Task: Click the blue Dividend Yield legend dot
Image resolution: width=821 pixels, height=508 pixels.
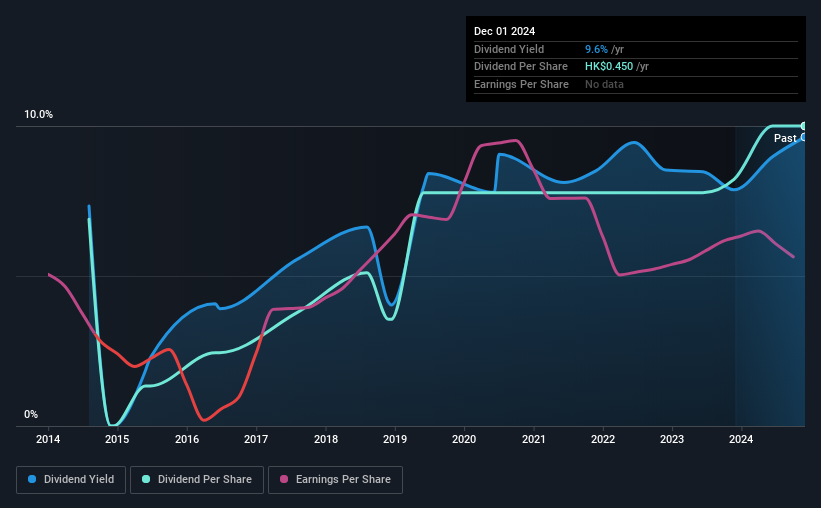Action: tap(32, 479)
